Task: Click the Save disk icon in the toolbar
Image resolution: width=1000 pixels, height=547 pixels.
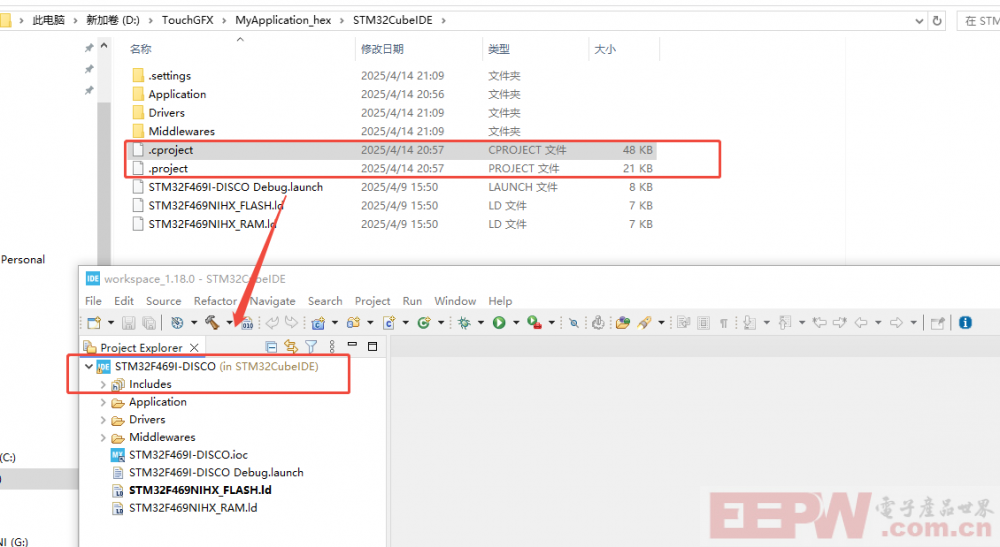Action: (128, 323)
